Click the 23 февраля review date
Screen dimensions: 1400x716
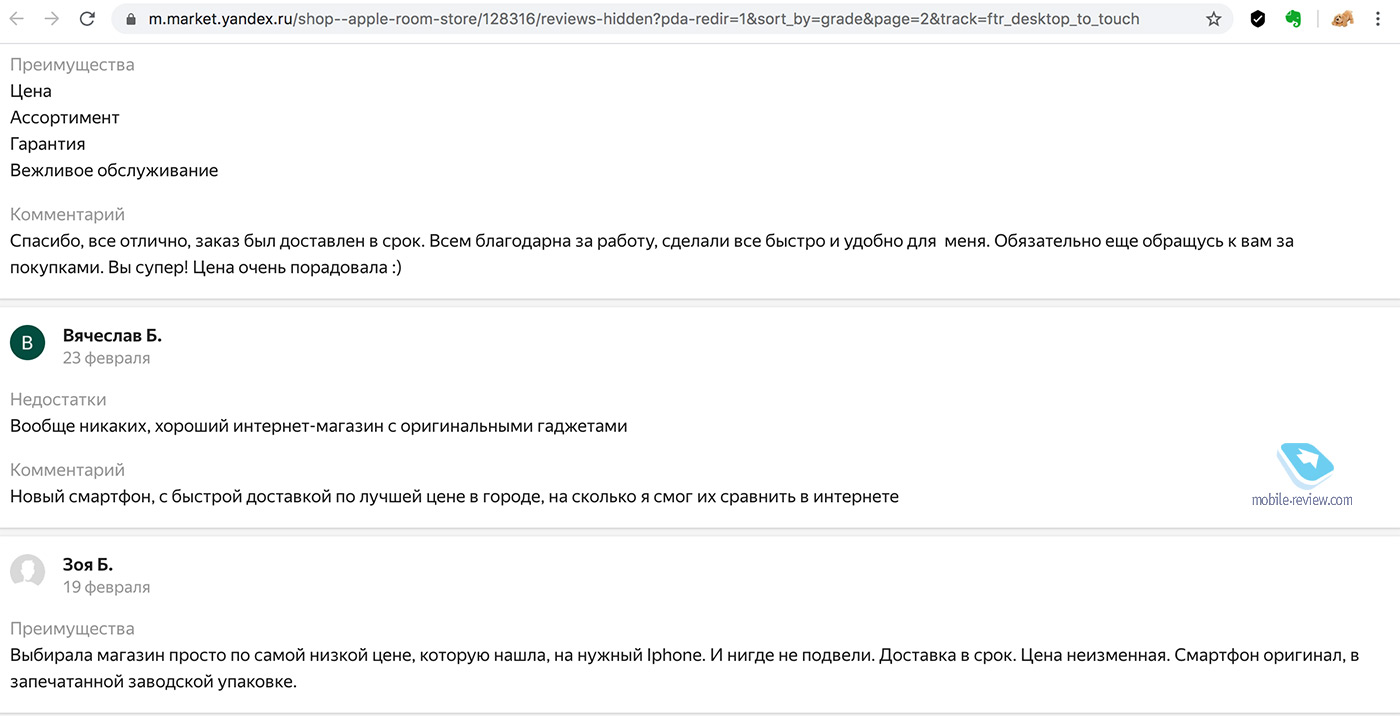[x=106, y=358]
